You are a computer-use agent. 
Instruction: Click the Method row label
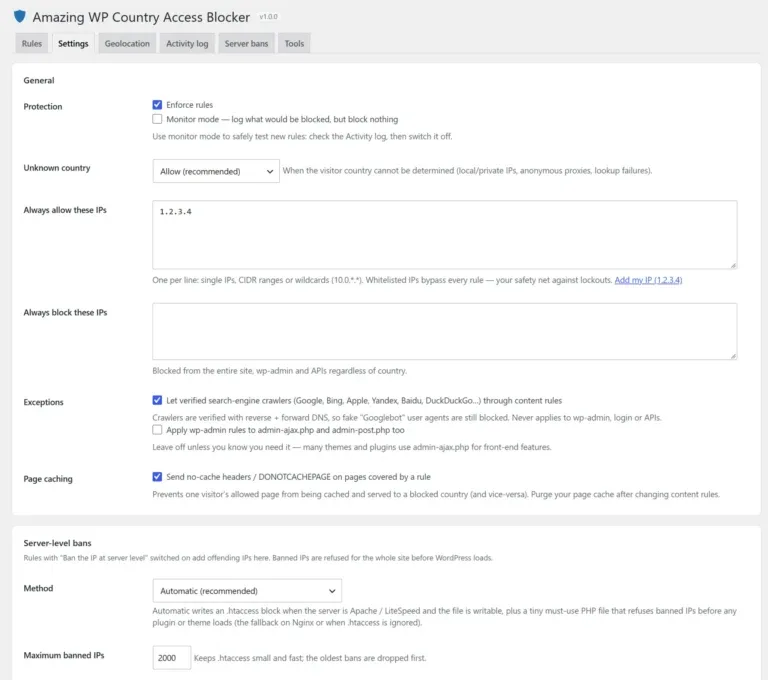click(x=38, y=588)
